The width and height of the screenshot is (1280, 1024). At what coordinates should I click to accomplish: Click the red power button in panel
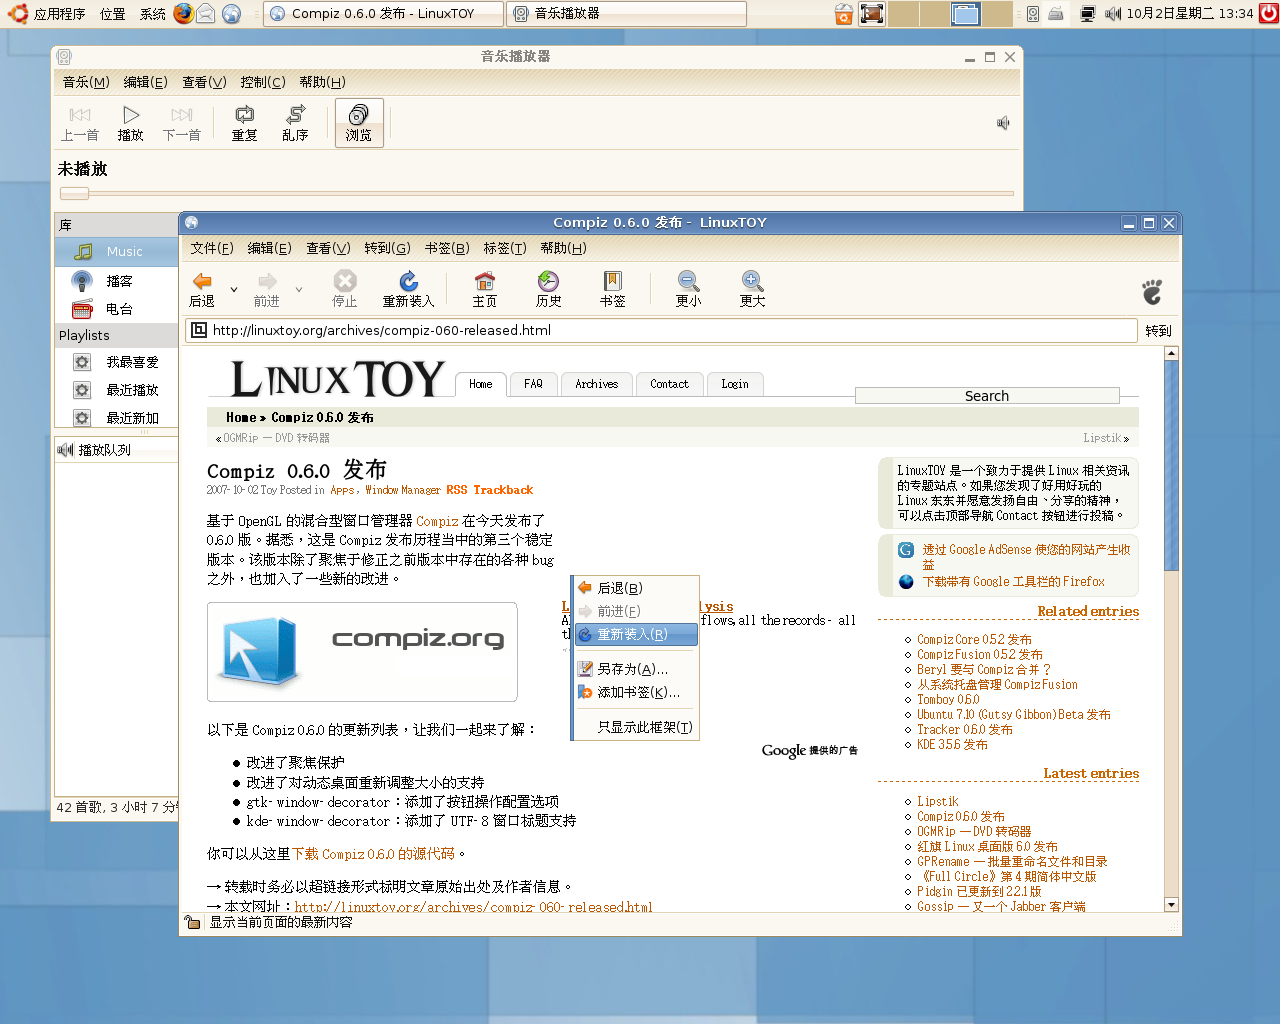(1268, 13)
